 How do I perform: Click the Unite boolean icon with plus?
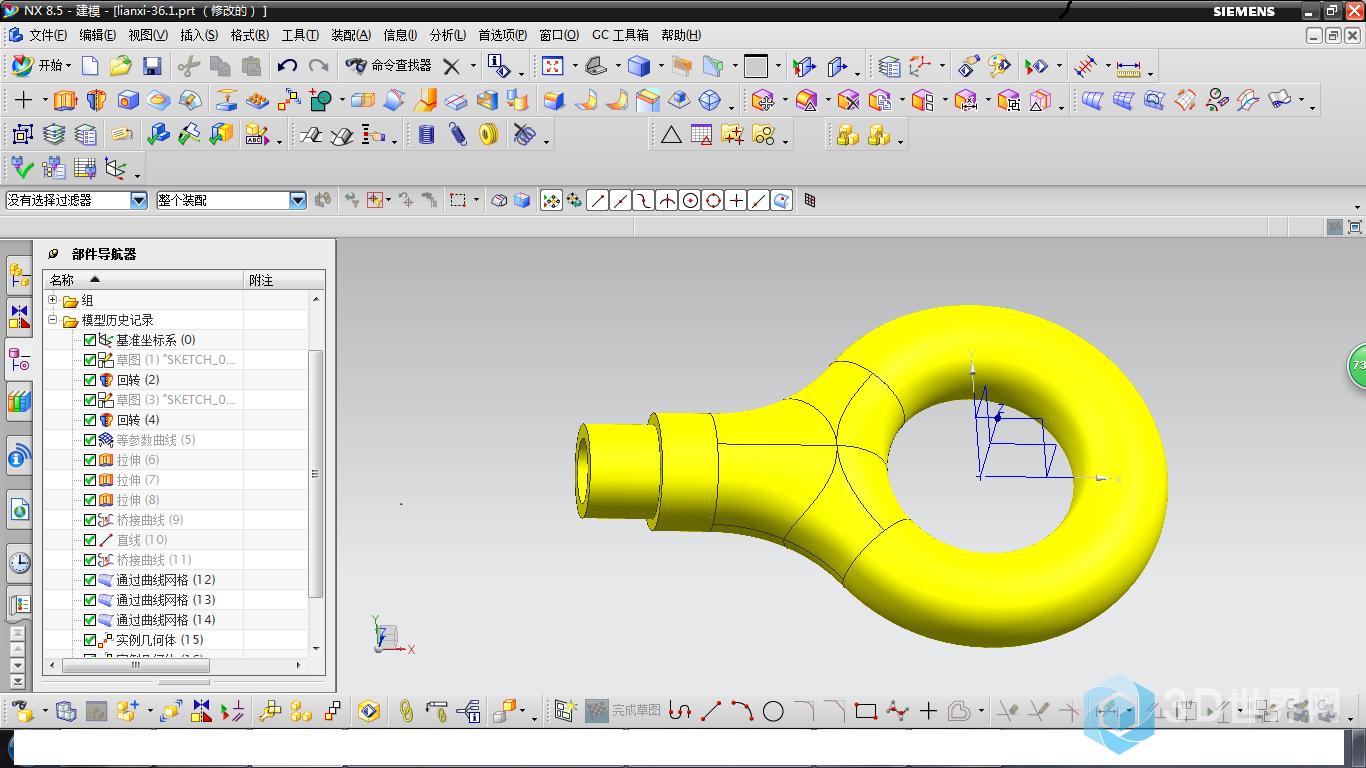click(x=320, y=100)
